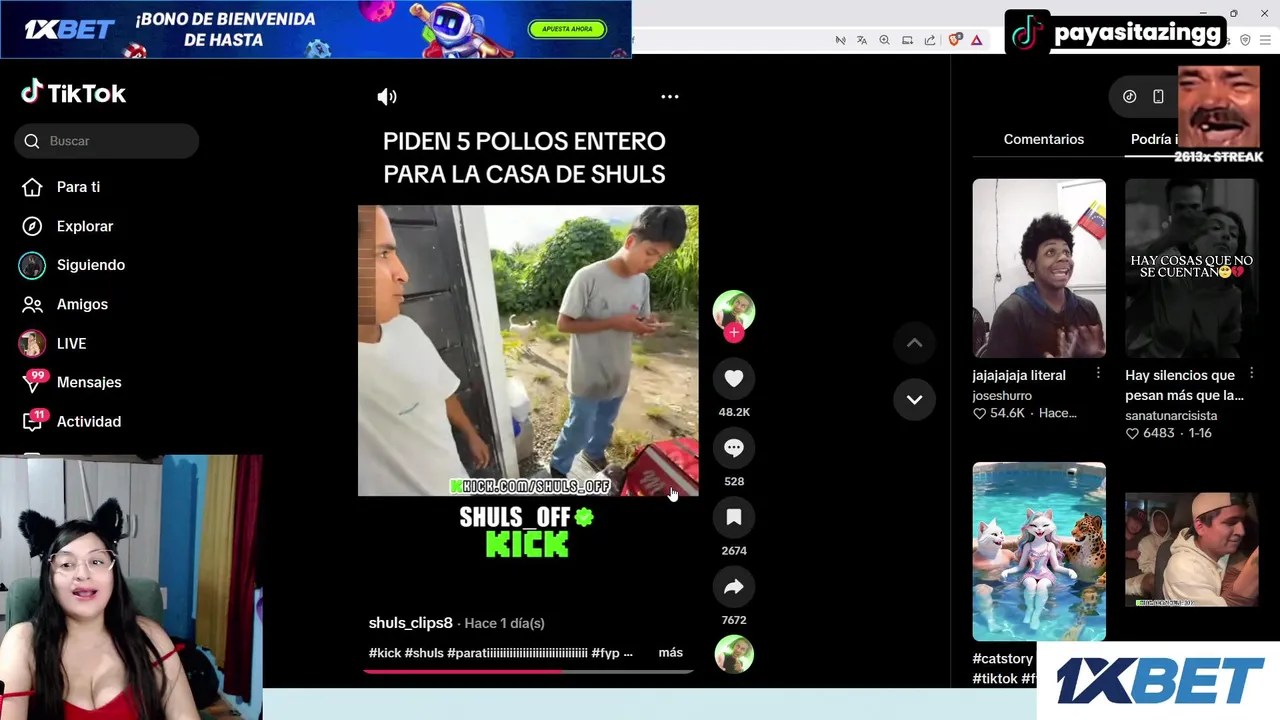
Task: Save the video with bookmark icon
Action: tap(734, 517)
